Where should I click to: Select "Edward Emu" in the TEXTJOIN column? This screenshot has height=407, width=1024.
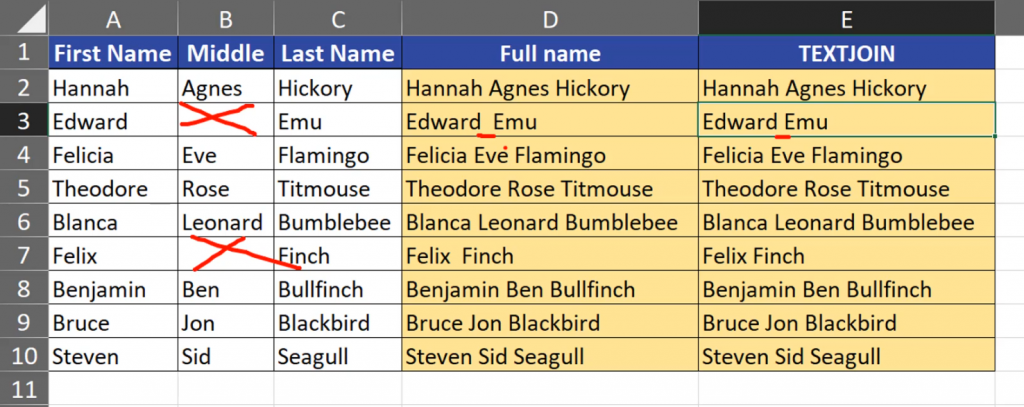tap(846, 121)
